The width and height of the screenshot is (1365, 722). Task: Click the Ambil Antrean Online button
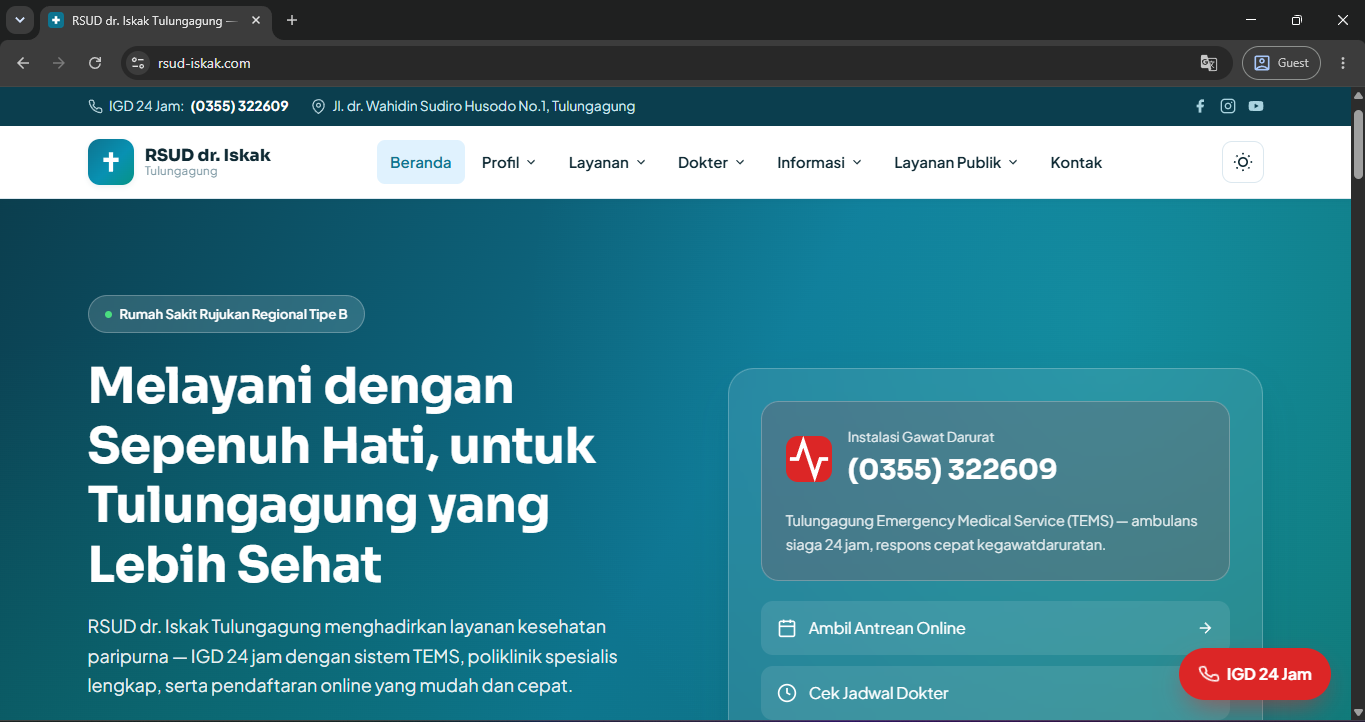pos(995,628)
